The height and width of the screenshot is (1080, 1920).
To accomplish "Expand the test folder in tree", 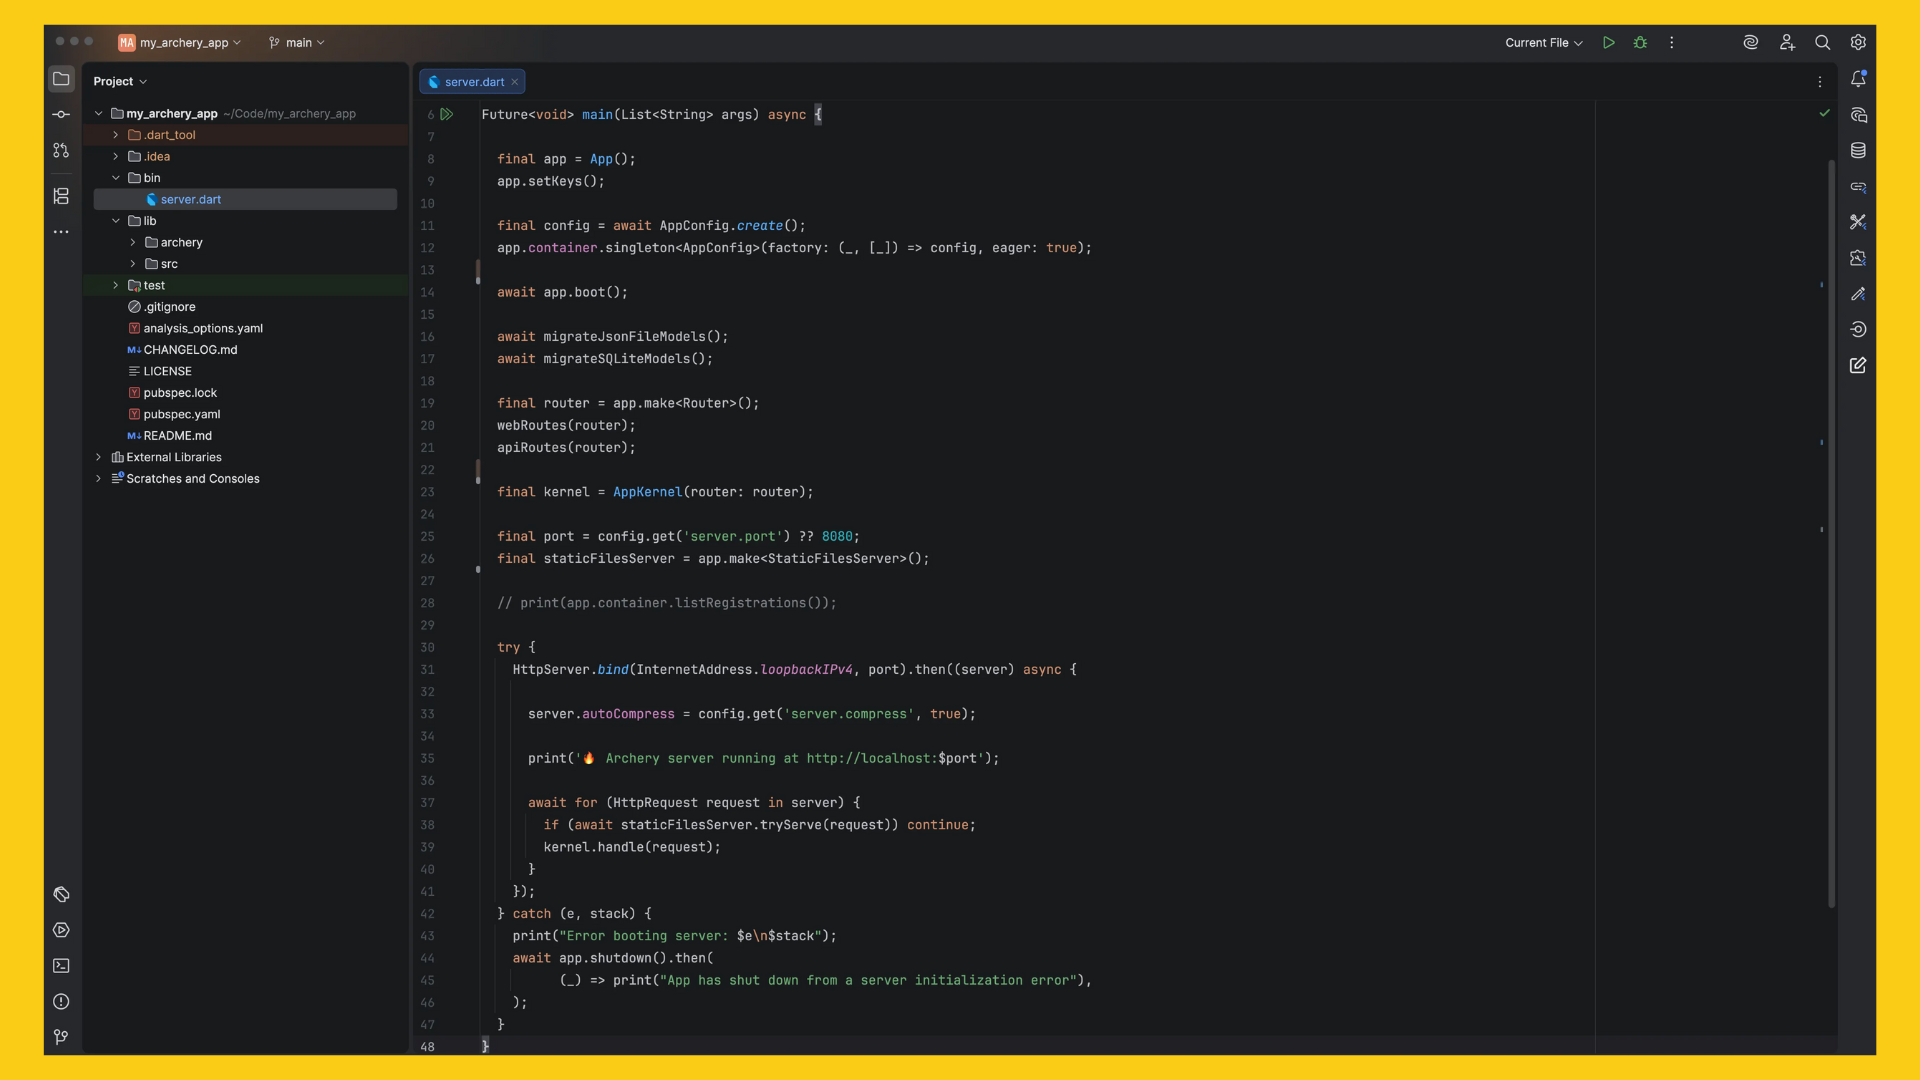I will [116, 286].
